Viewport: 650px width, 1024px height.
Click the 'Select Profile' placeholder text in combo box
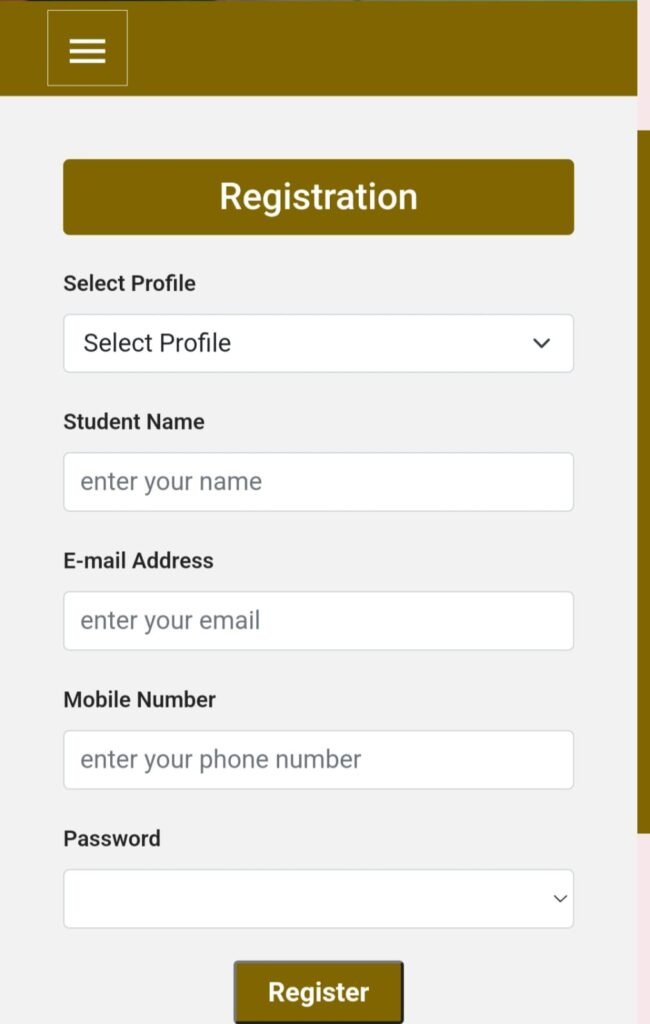tap(157, 343)
